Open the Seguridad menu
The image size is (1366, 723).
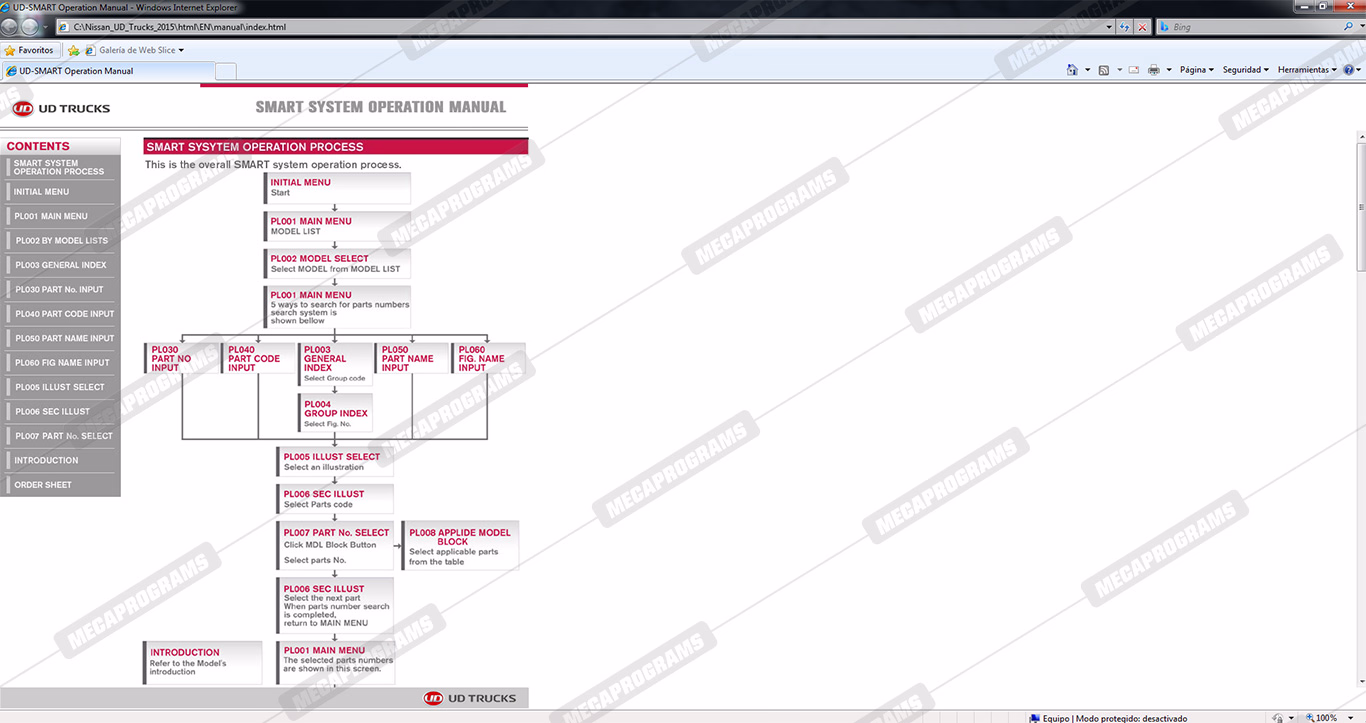click(1246, 70)
